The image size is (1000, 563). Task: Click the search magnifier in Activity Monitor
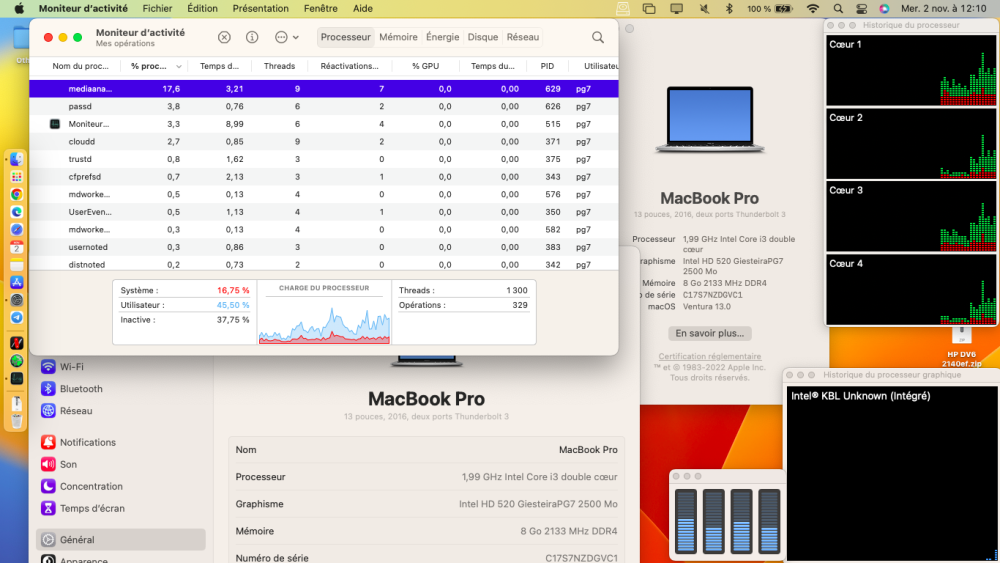click(x=598, y=38)
